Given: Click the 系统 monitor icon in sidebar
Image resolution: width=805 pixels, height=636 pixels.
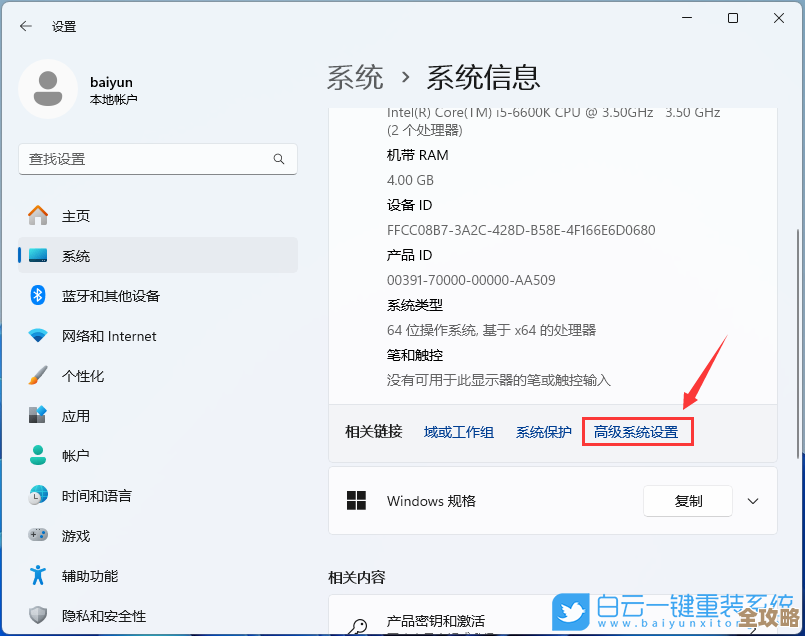Looking at the screenshot, I should [38, 255].
